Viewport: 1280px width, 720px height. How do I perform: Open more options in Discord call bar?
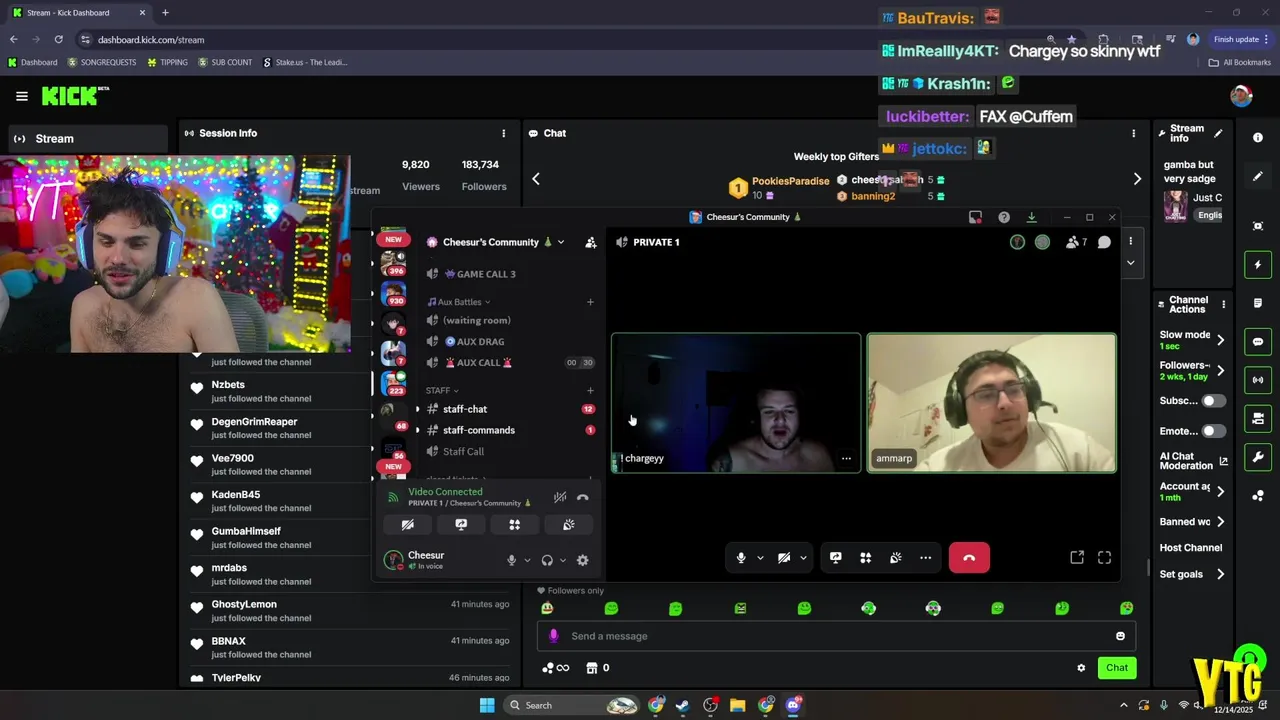tap(926, 558)
